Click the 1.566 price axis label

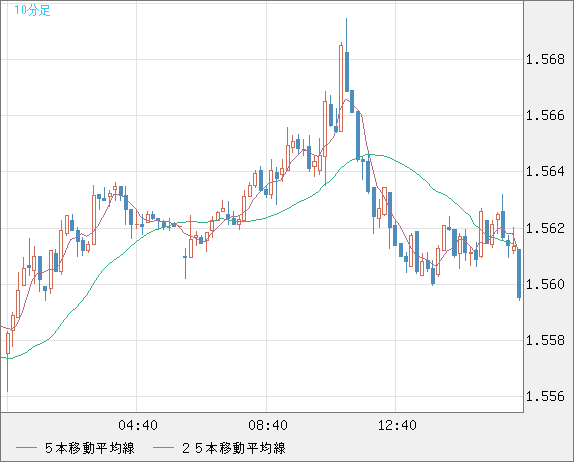(545, 116)
